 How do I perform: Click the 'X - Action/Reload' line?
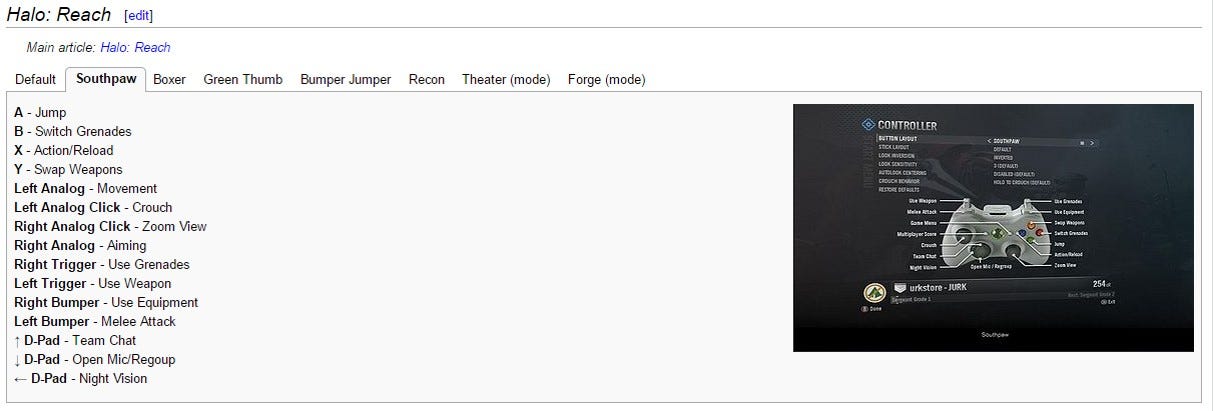click(64, 151)
